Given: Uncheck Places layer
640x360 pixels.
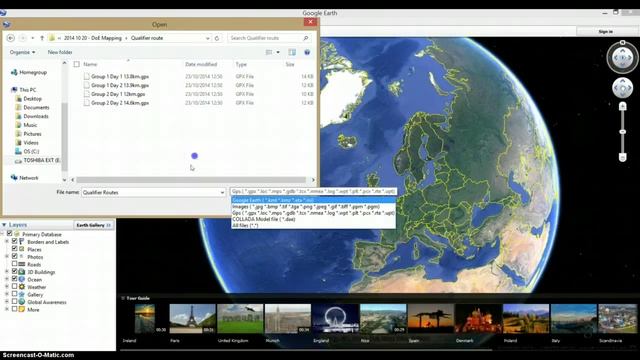Looking at the screenshot, I should tap(14, 249).
